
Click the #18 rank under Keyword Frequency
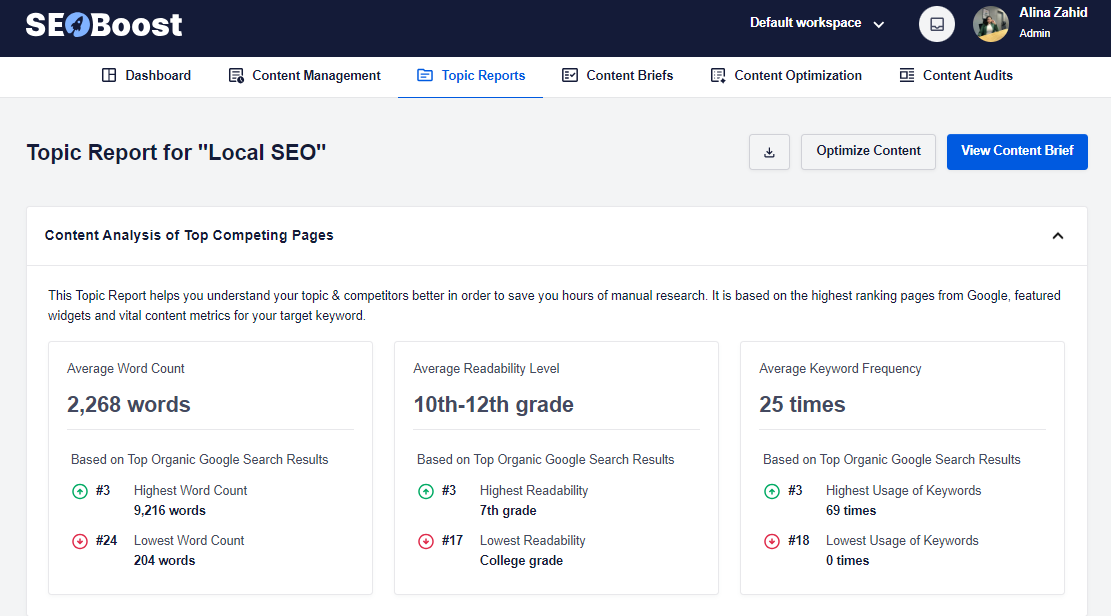[x=799, y=540]
